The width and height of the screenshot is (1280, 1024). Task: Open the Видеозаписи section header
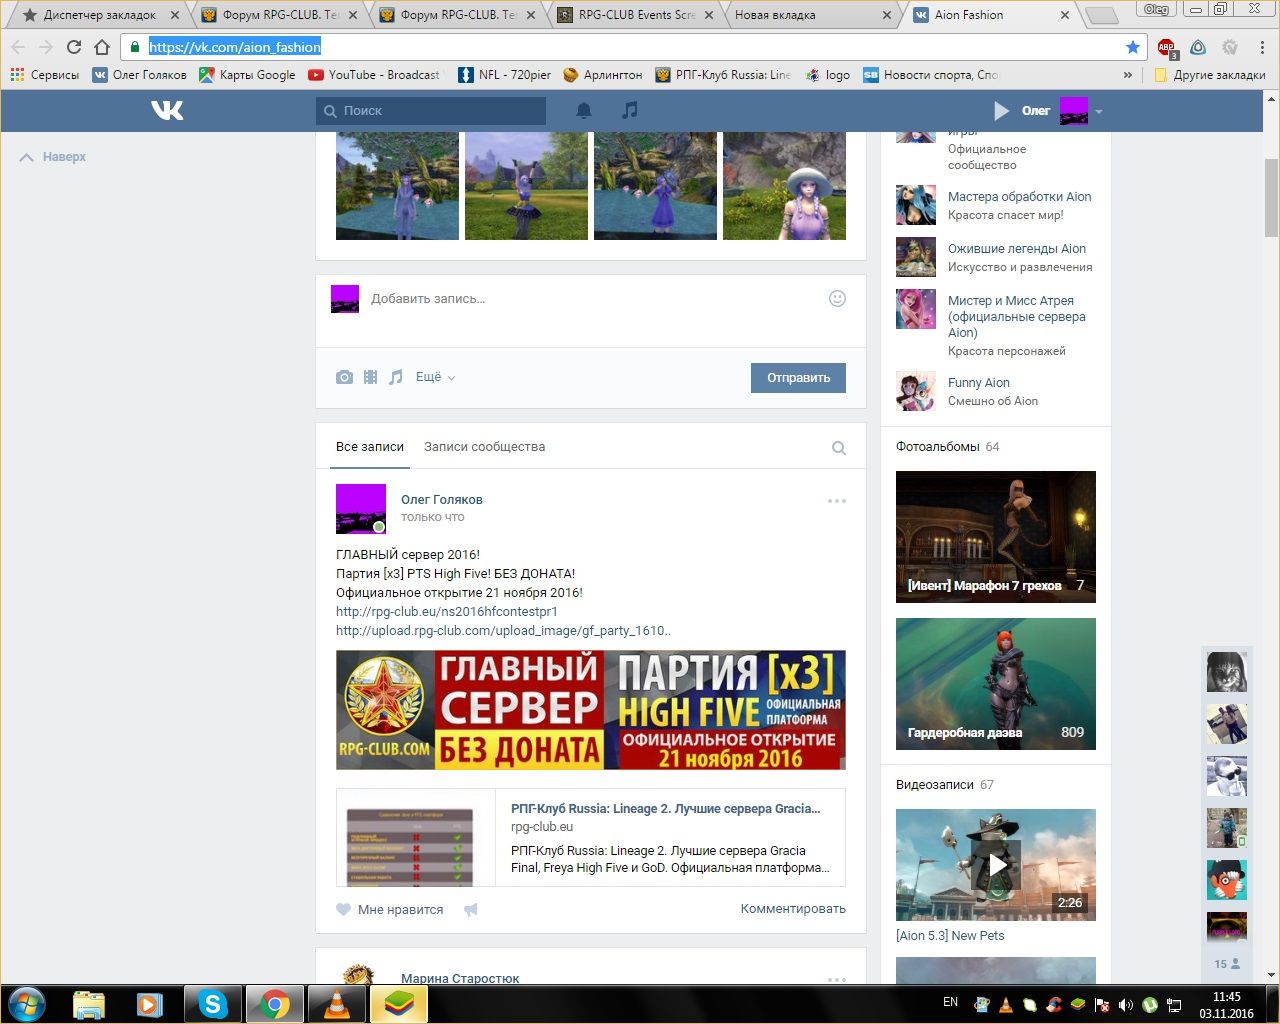[x=934, y=785]
